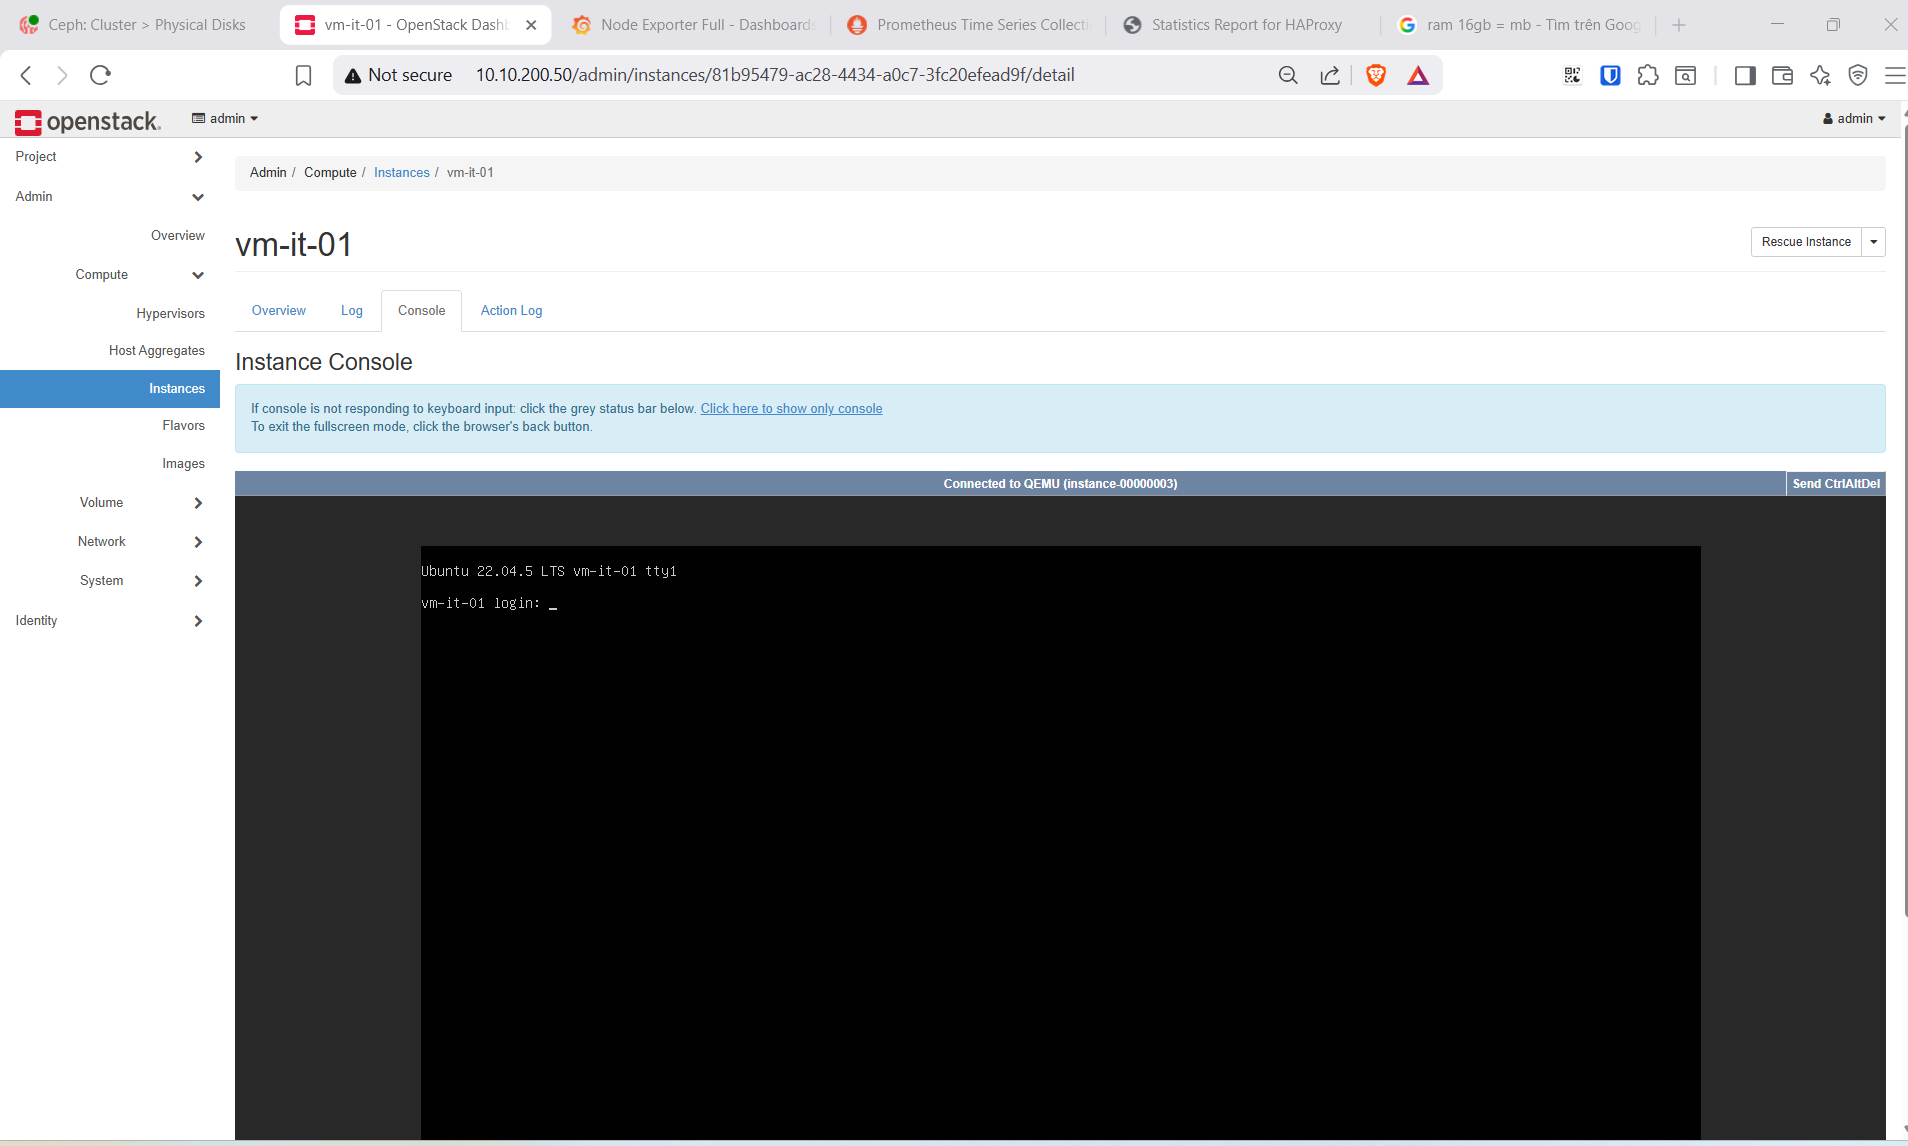This screenshot has height=1146, width=1908.
Task: Open browser hamburger menu
Action: (1894, 75)
